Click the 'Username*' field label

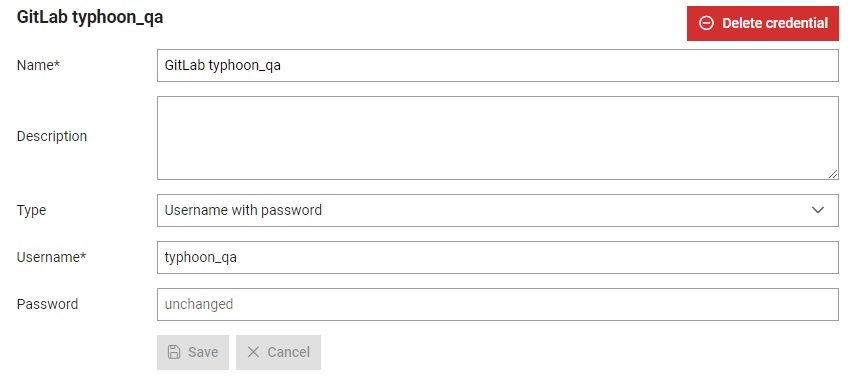coord(51,257)
